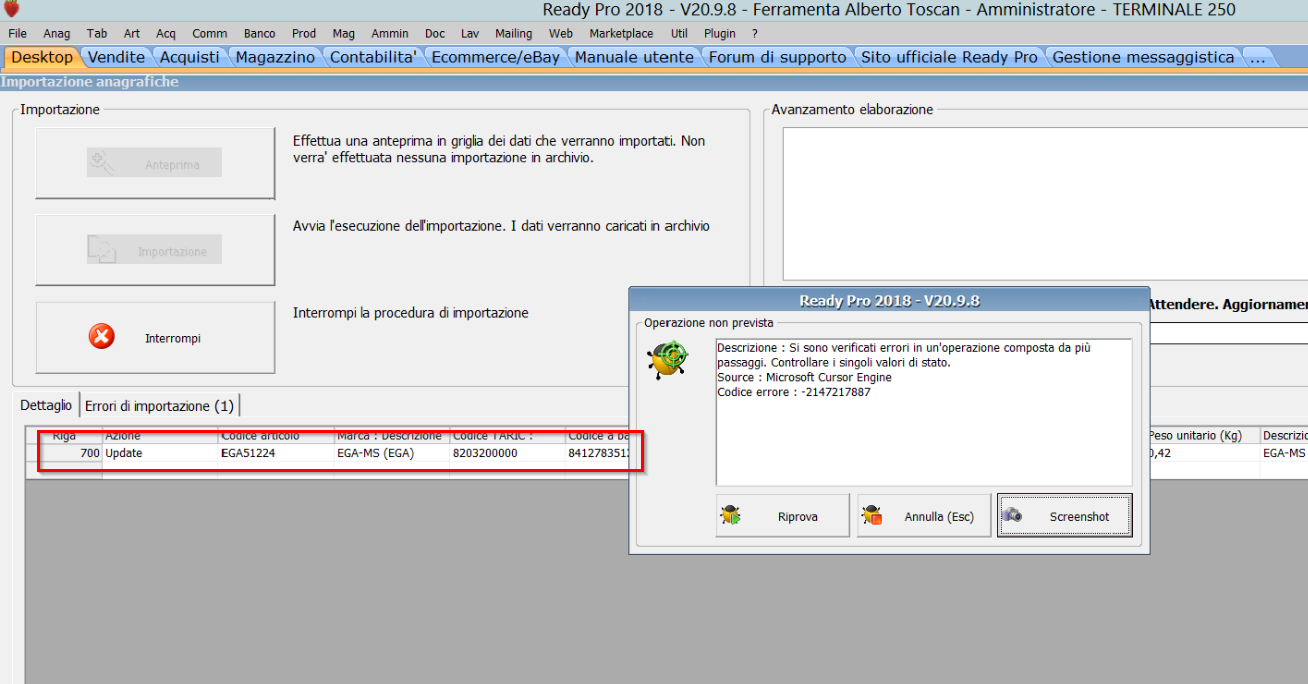Click the Update action cell

(160, 453)
